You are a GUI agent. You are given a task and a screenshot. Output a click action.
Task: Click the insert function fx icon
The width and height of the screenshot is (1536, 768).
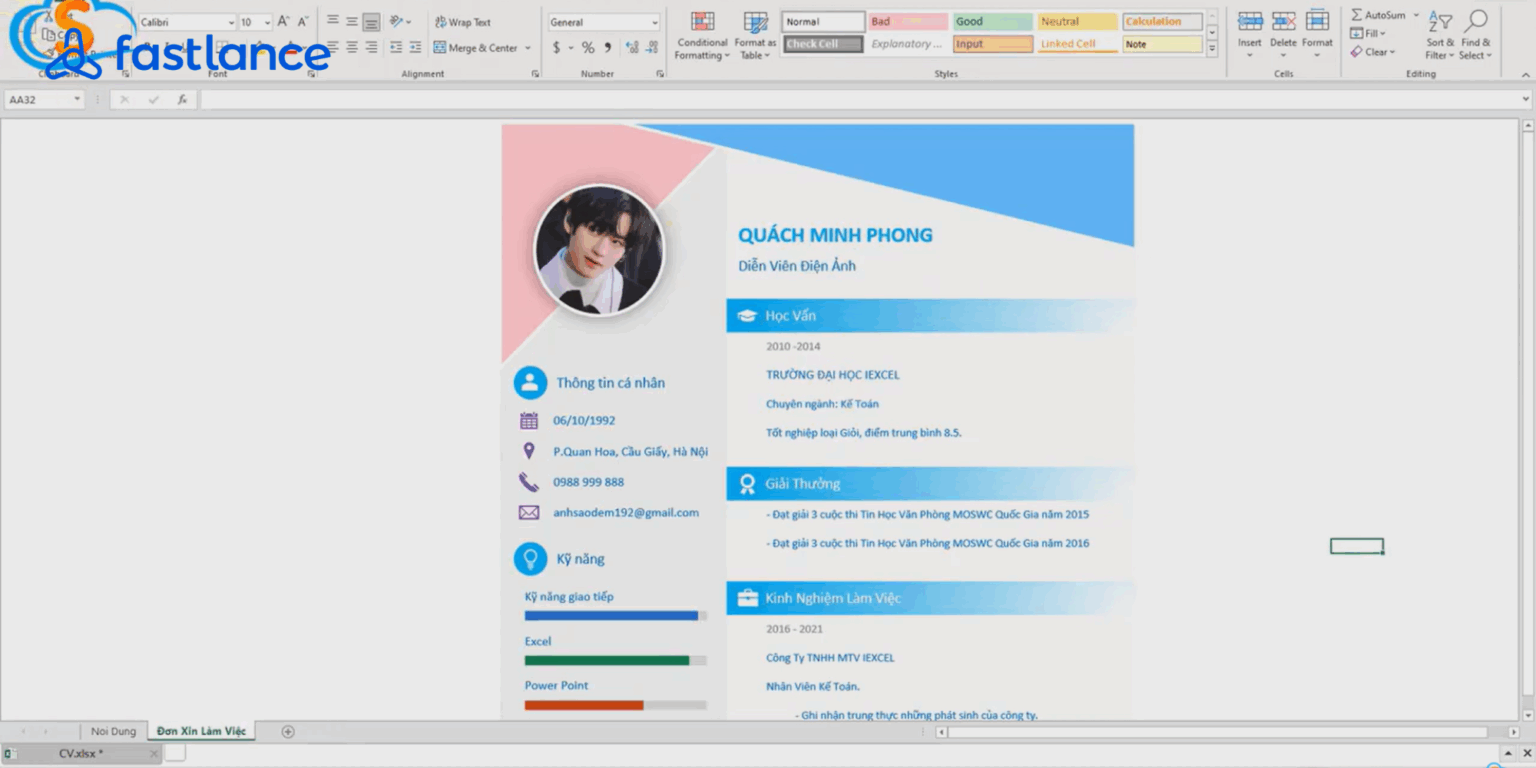(x=182, y=99)
